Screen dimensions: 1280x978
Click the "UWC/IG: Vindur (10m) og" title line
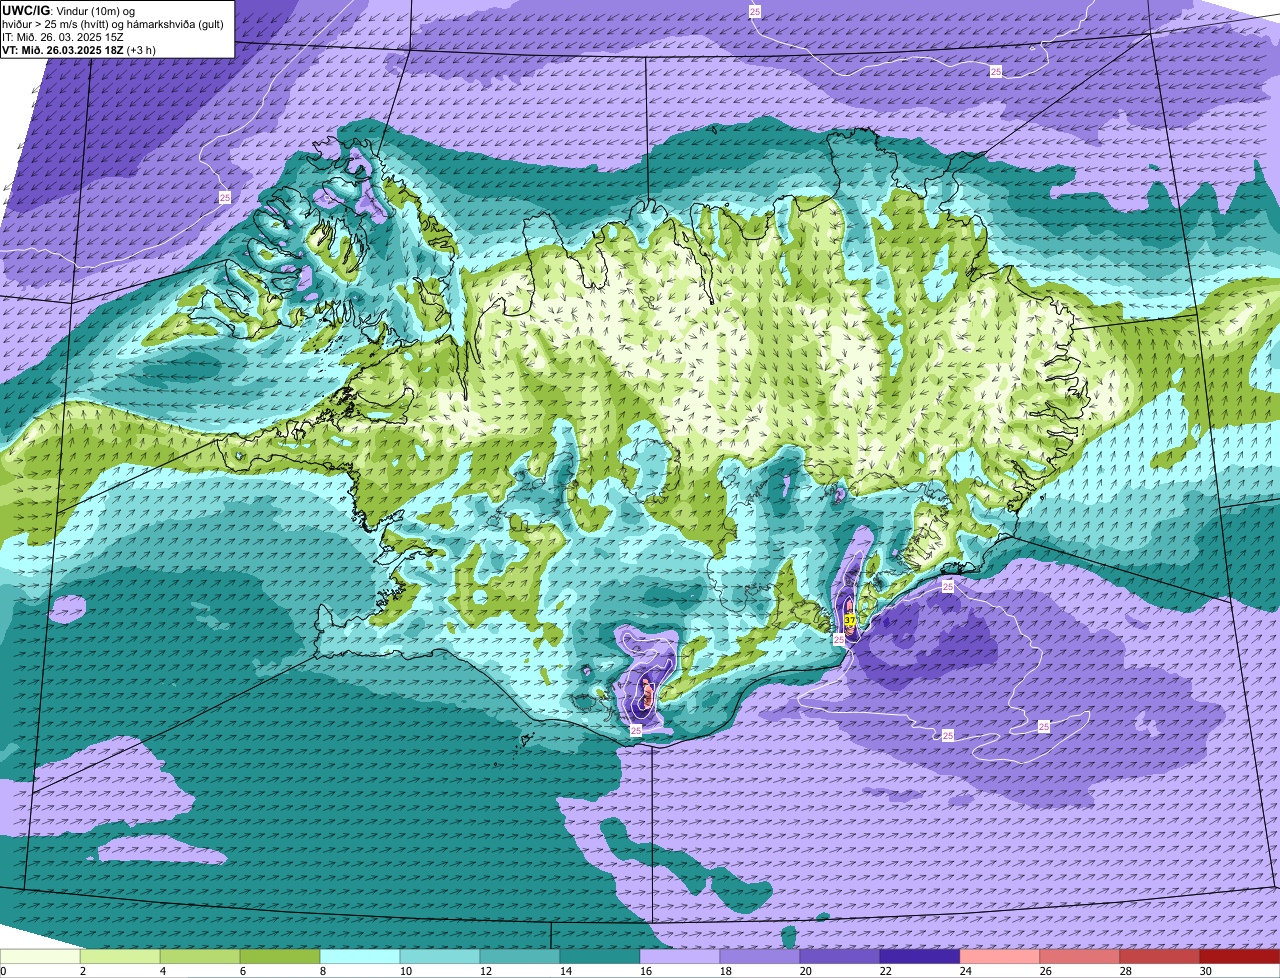pos(69,10)
